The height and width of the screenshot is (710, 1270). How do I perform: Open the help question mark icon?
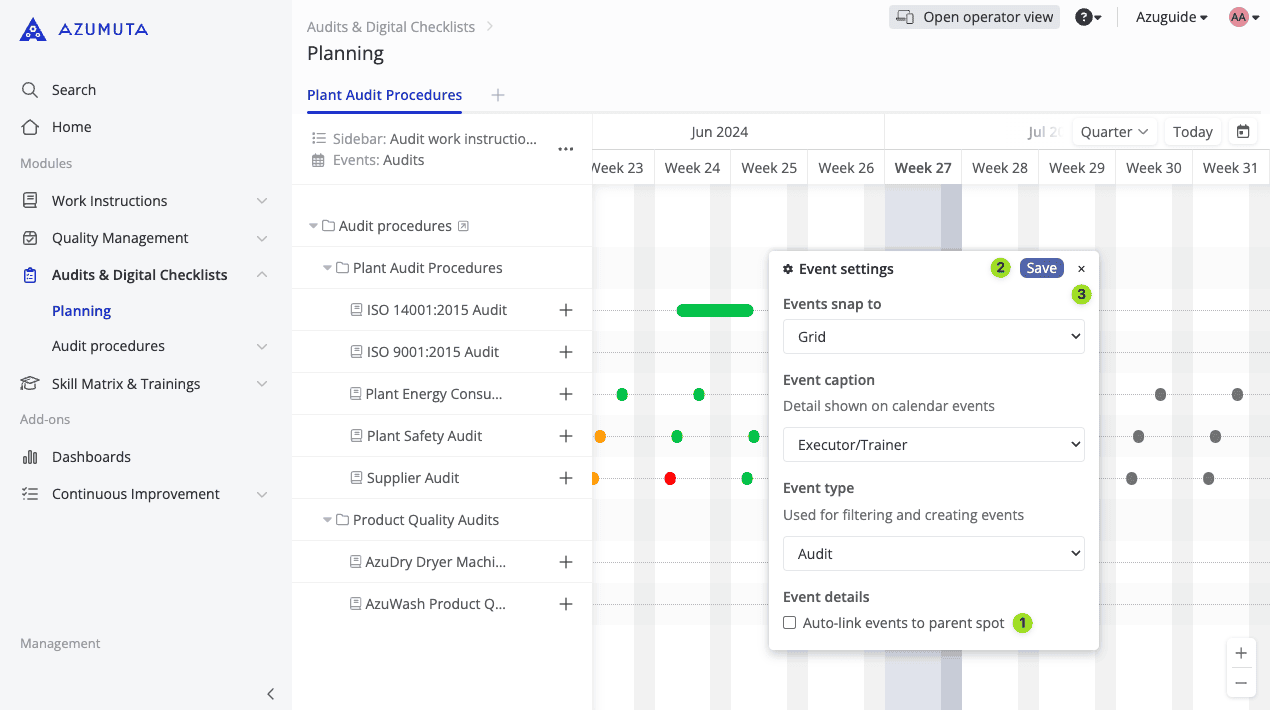point(1083,17)
